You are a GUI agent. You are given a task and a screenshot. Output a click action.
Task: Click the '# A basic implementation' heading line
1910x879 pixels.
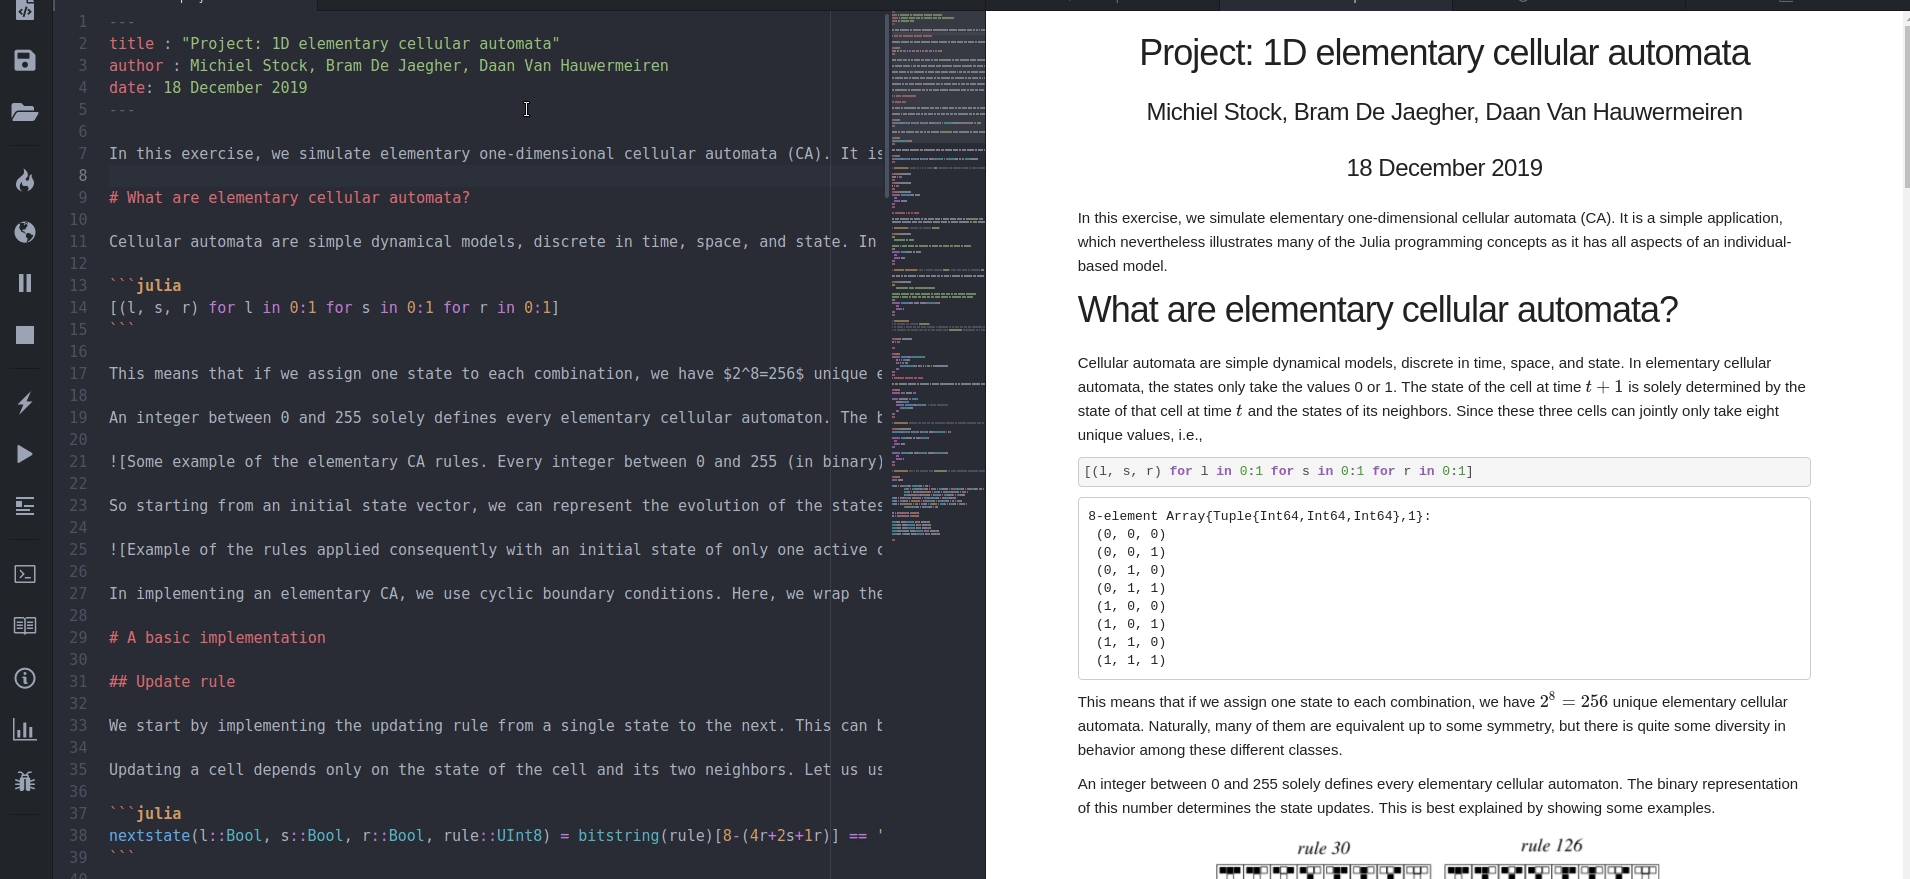[217, 638]
